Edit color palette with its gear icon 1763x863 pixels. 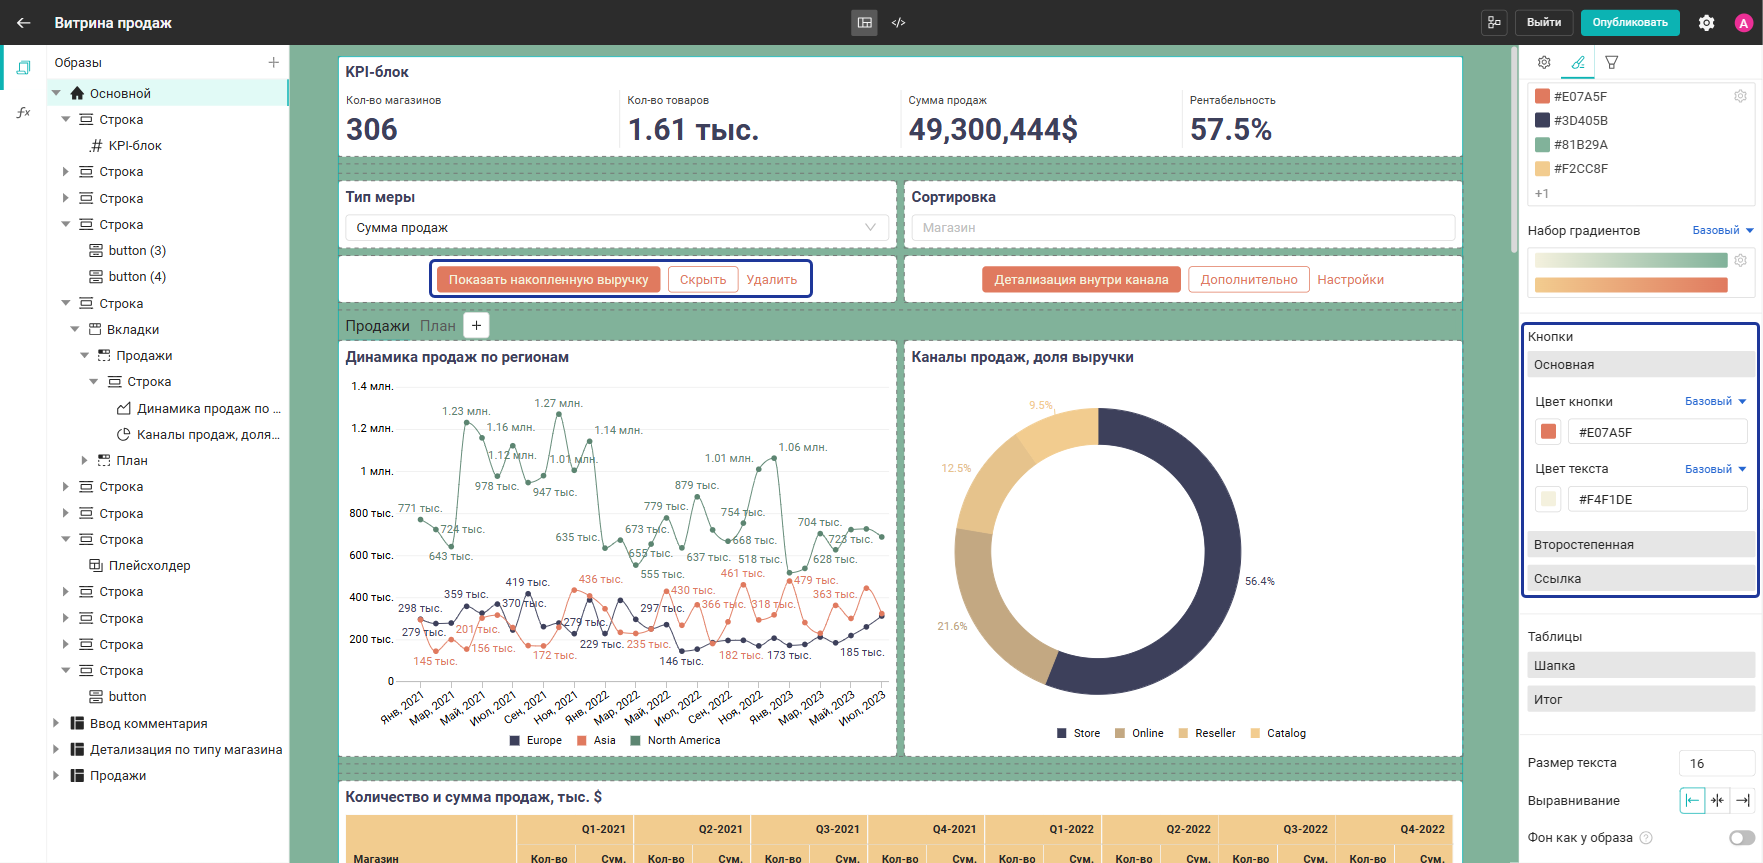pos(1740,96)
